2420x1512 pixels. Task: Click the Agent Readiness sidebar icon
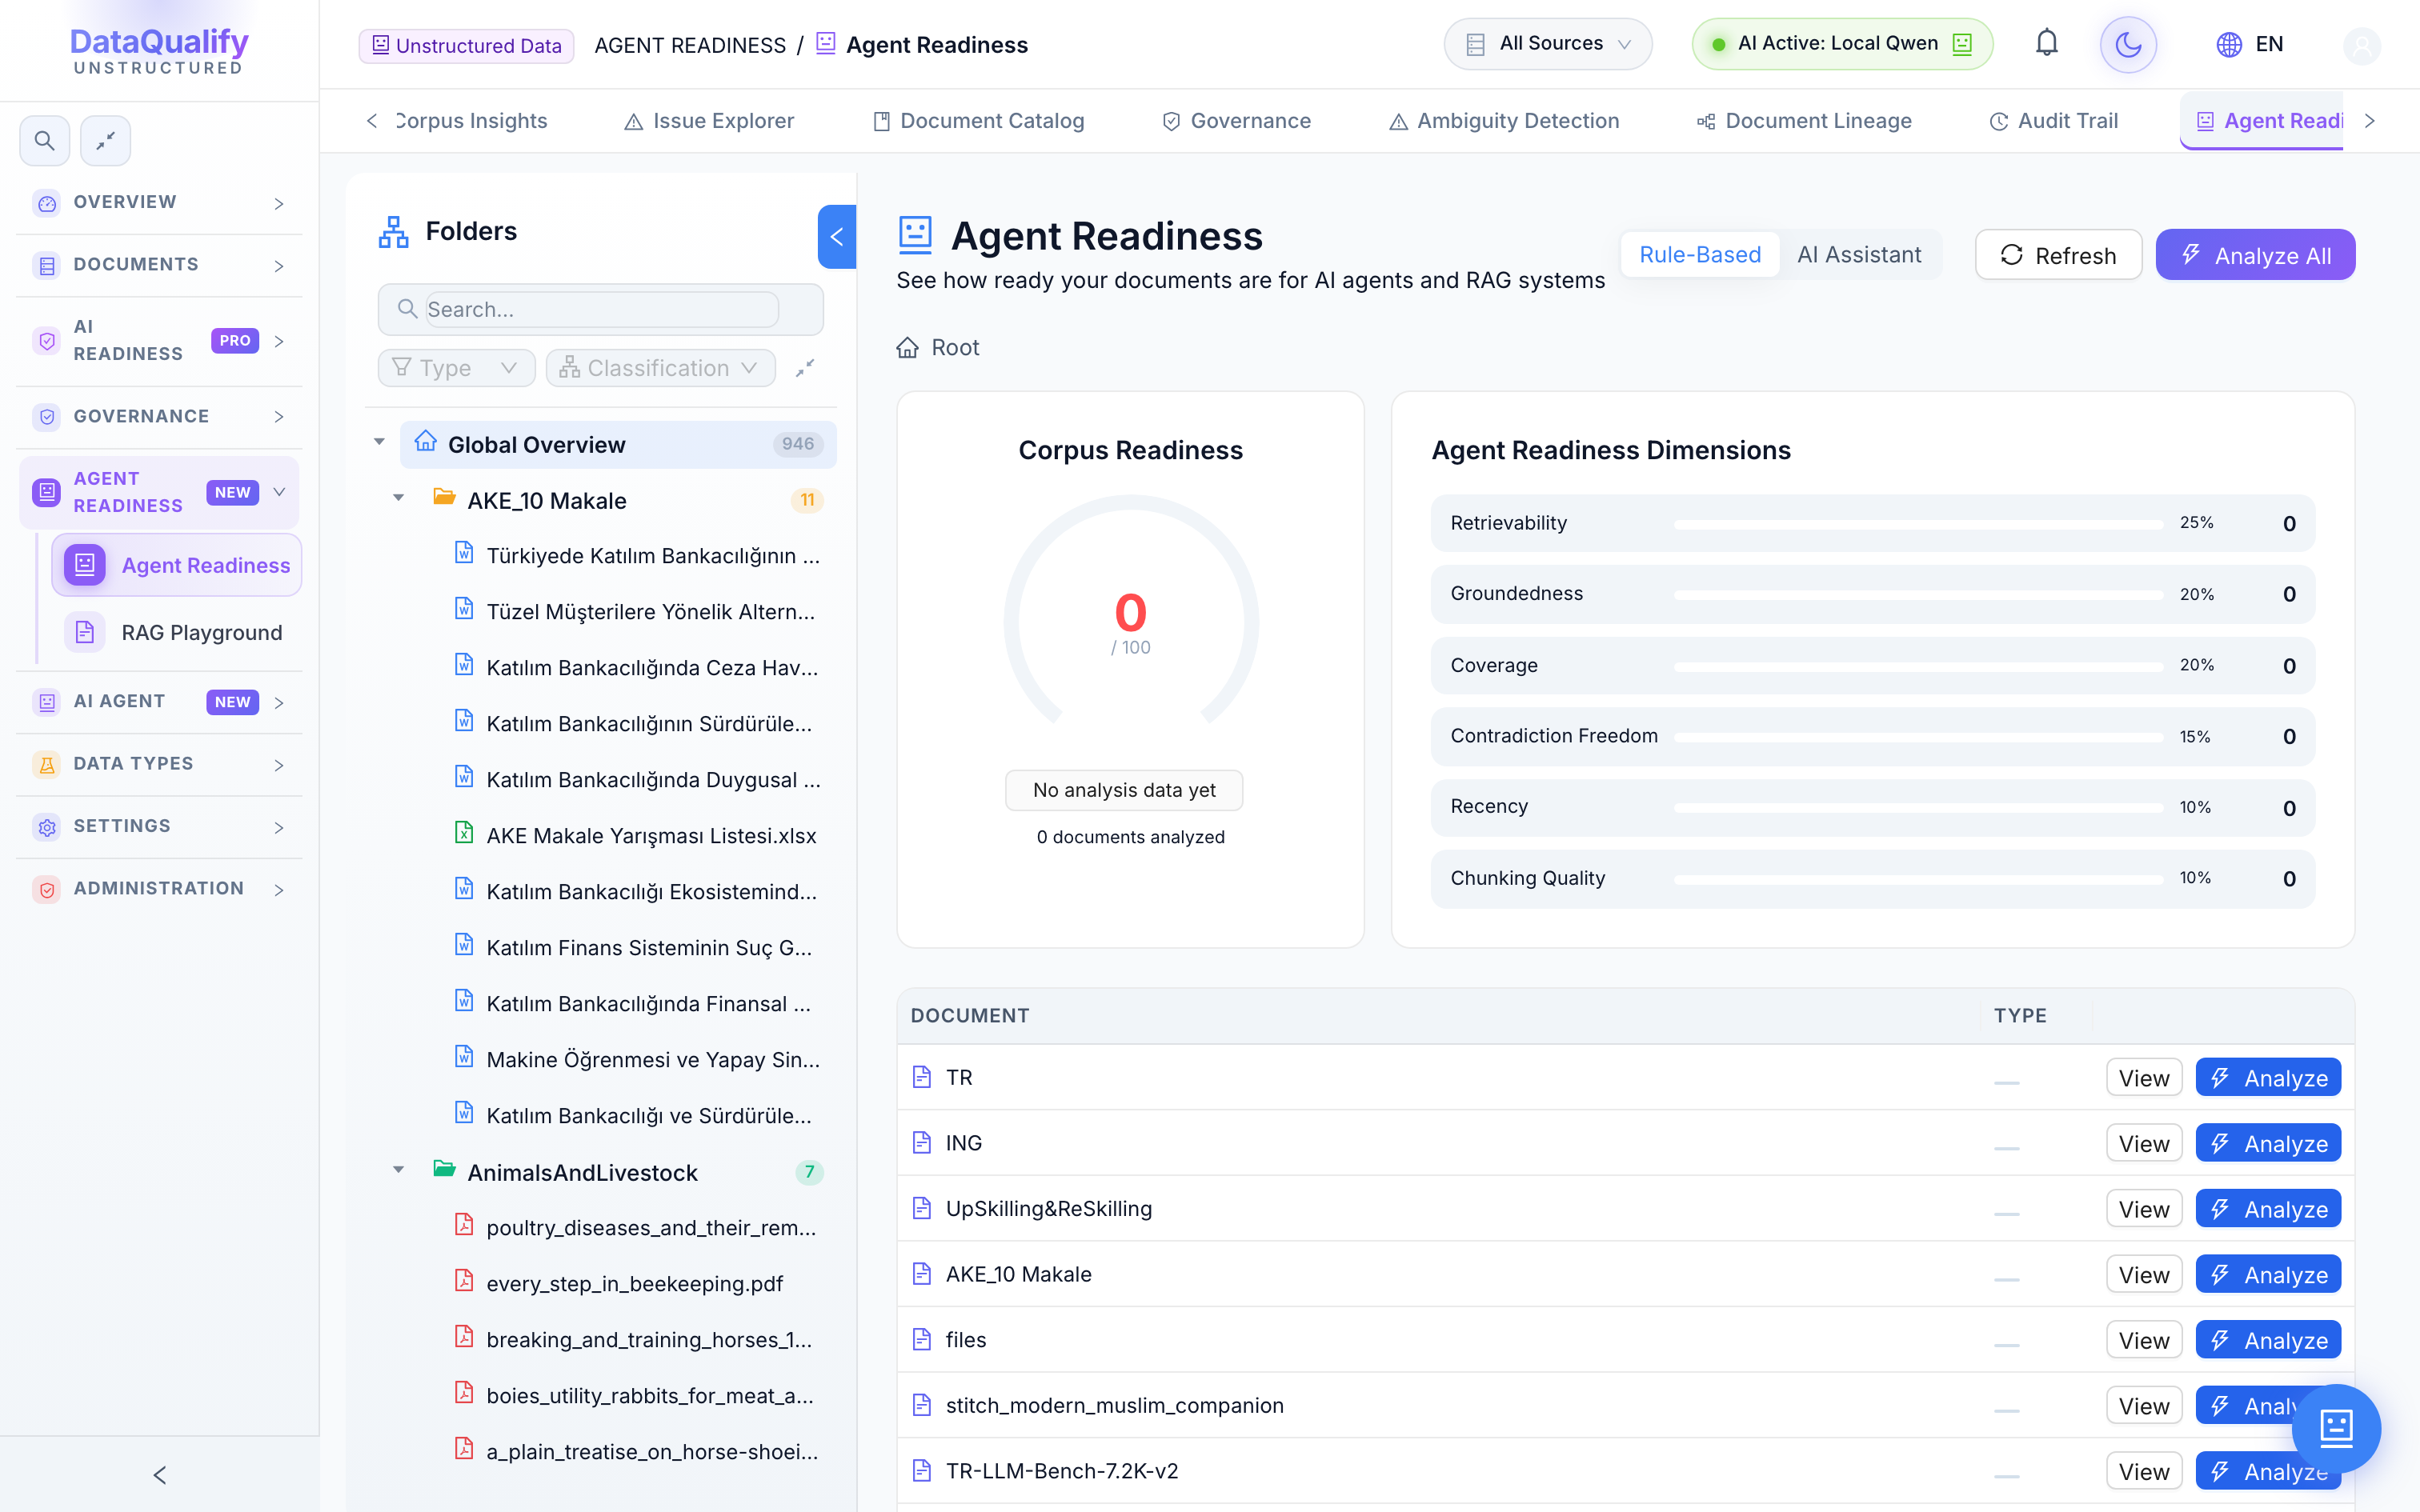pos(85,565)
